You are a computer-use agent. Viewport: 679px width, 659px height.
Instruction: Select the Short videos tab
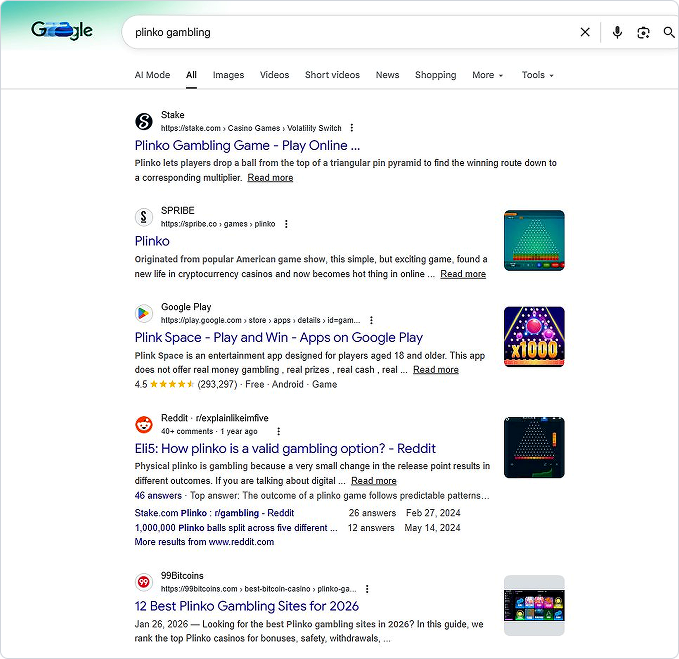[332, 75]
